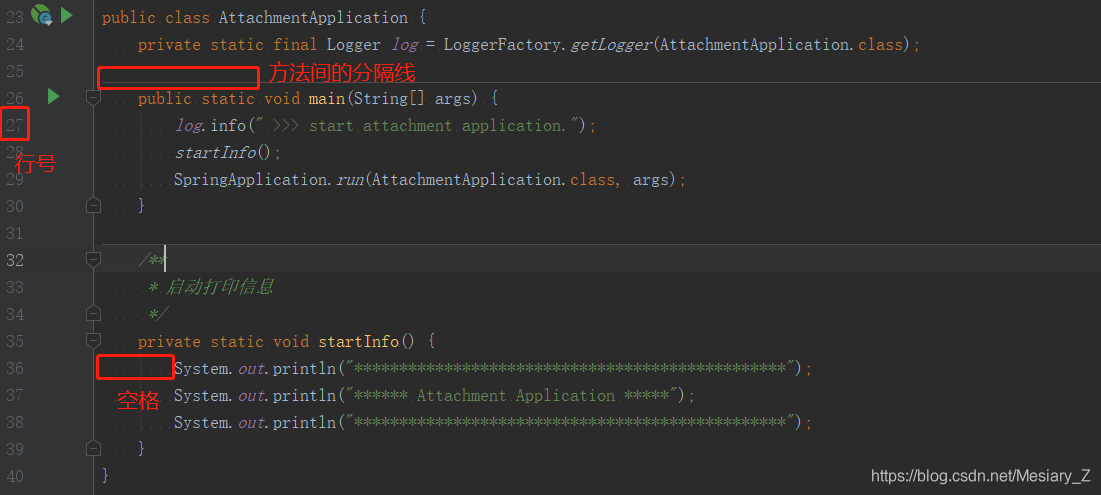
Task: Click the Javadoc opening '/**' on line 32
Action: (x=152, y=260)
